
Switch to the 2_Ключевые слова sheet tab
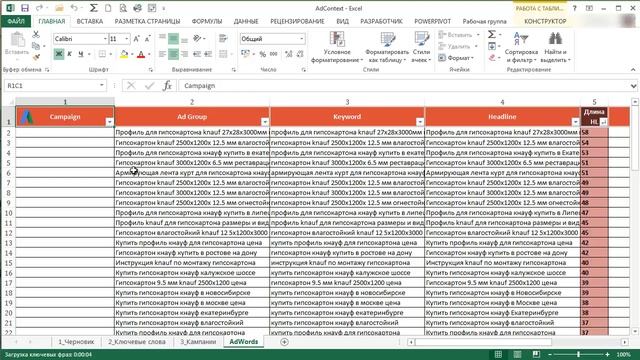137,342
